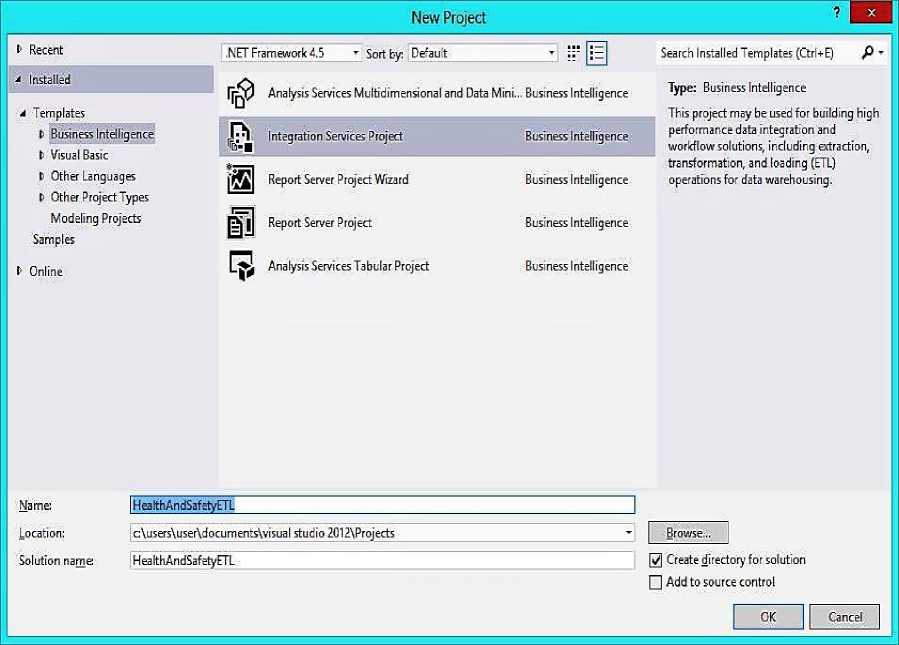Click the project Name field

[x=382, y=505]
